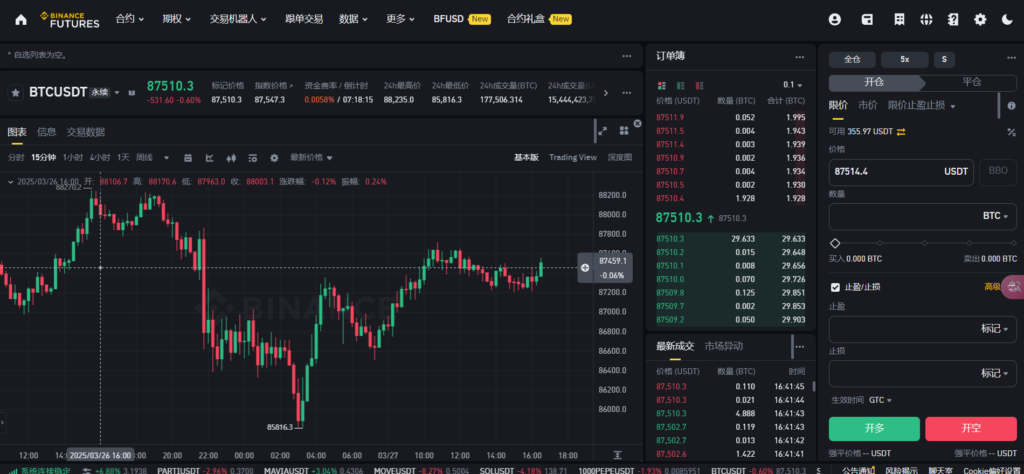Open the globe language icon
This screenshot has width=1024, height=474.
pyautogui.click(x=926, y=20)
